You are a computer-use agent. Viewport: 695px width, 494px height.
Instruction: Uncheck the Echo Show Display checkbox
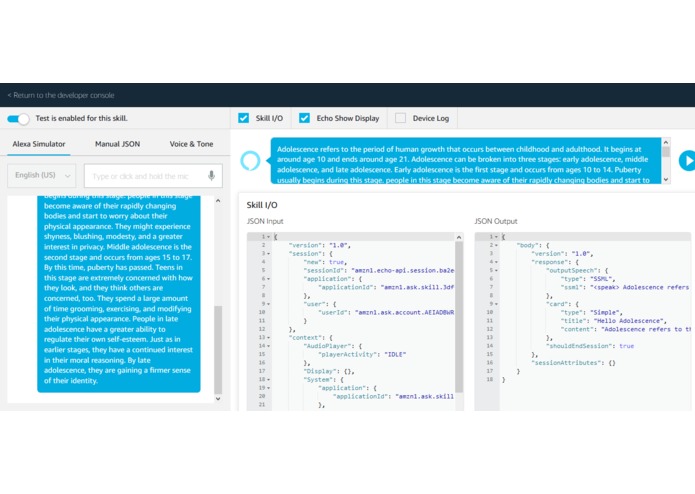304,118
